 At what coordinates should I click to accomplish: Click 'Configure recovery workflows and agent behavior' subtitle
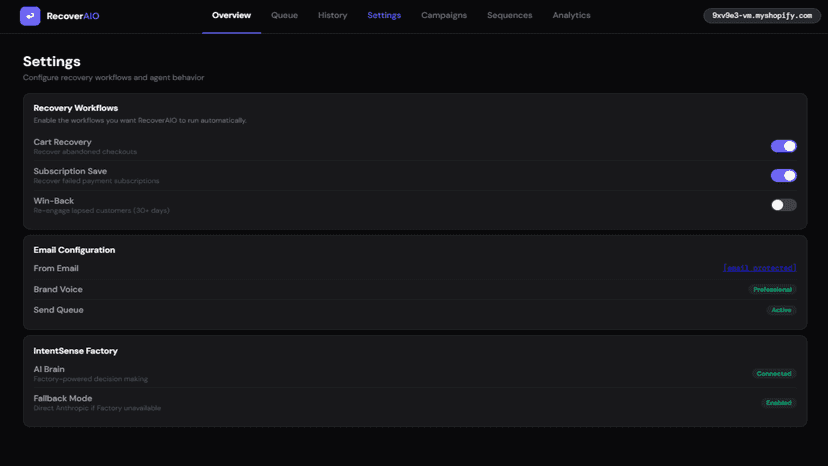(114, 77)
